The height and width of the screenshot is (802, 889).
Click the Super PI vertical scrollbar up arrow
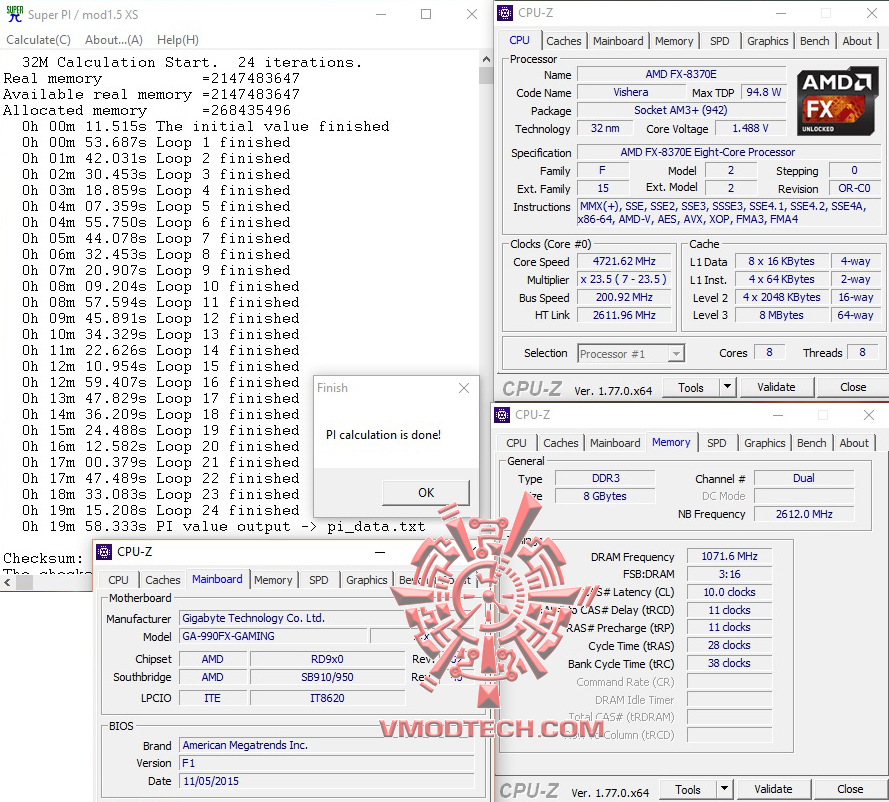pos(486,59)
